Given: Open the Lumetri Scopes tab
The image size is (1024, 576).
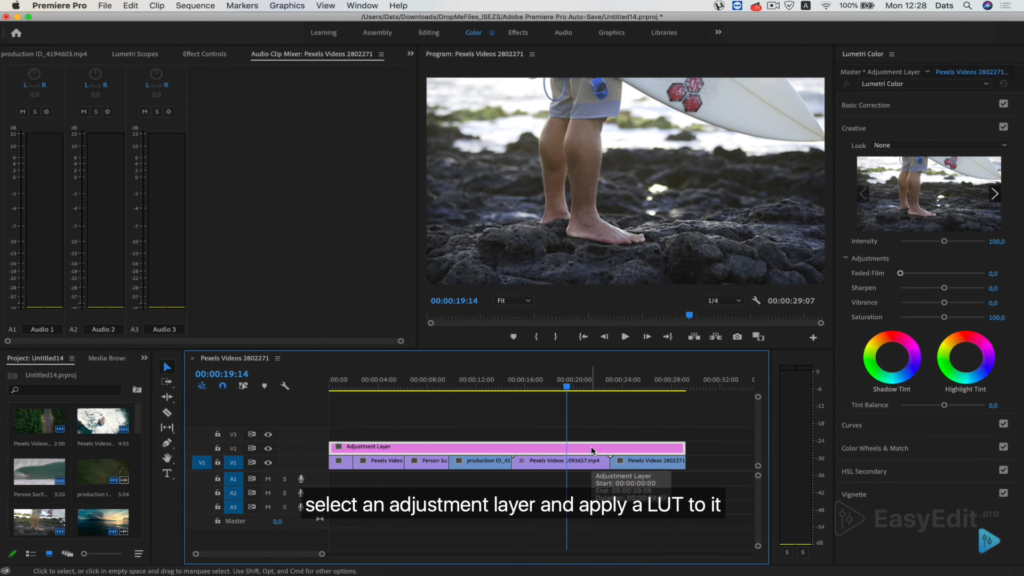Looking at the screenshot, I should (x=135, y=54).
